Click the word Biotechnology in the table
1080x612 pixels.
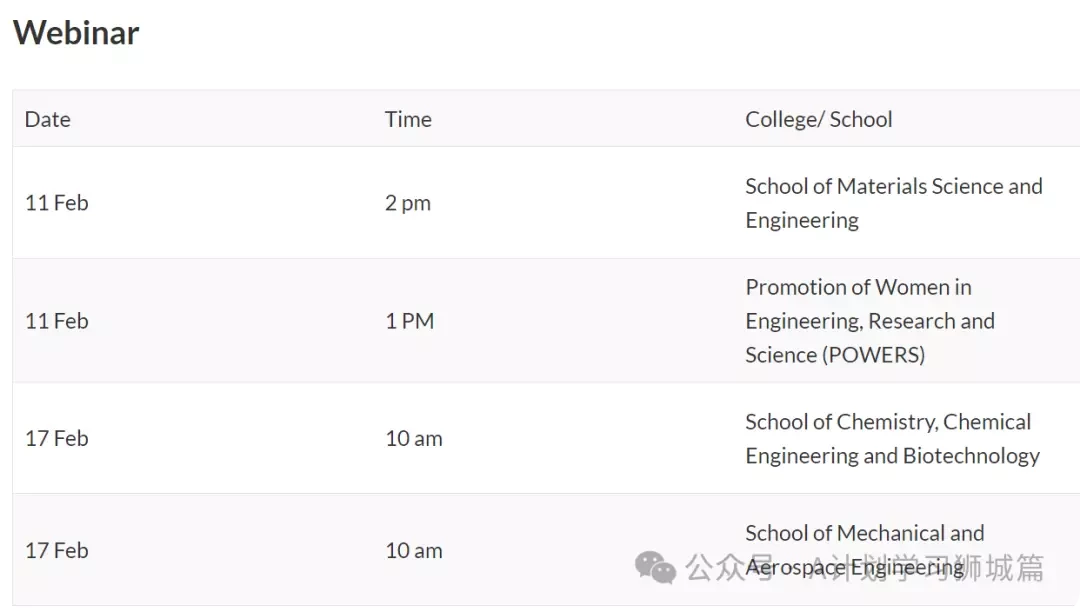pyautogui.click(x=971, y=456)
